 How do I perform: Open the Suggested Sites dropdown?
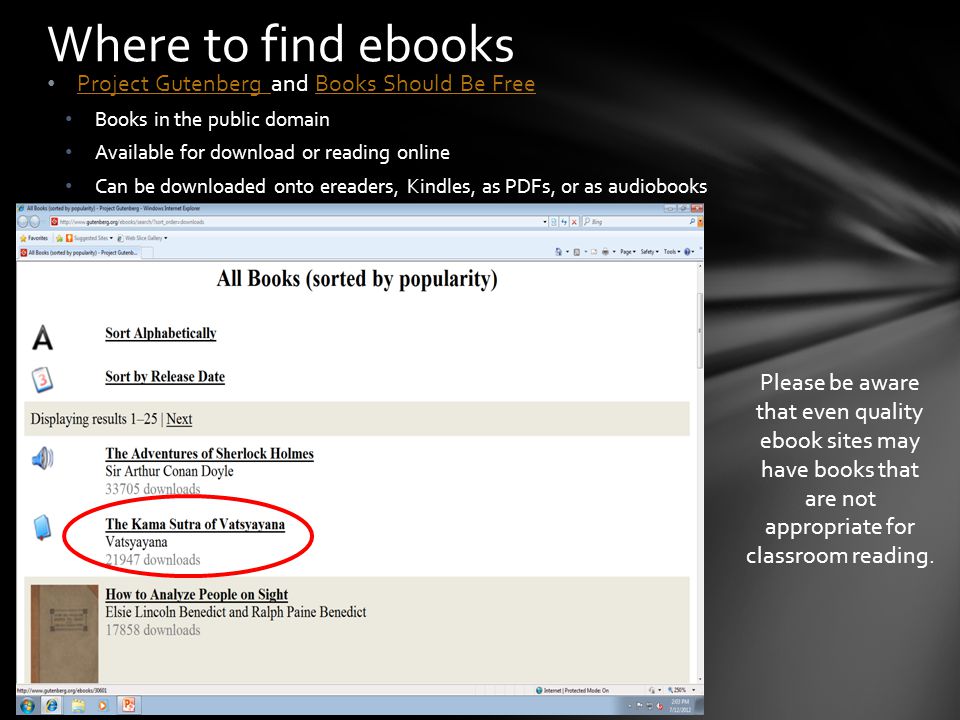coord(89,238)
